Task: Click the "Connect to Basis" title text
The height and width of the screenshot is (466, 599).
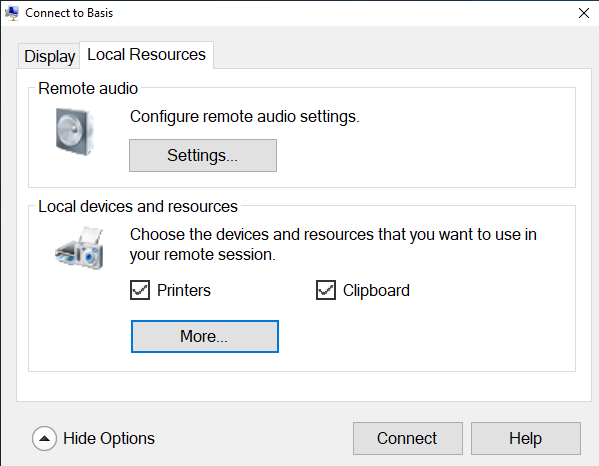Action: pos(69,13)
